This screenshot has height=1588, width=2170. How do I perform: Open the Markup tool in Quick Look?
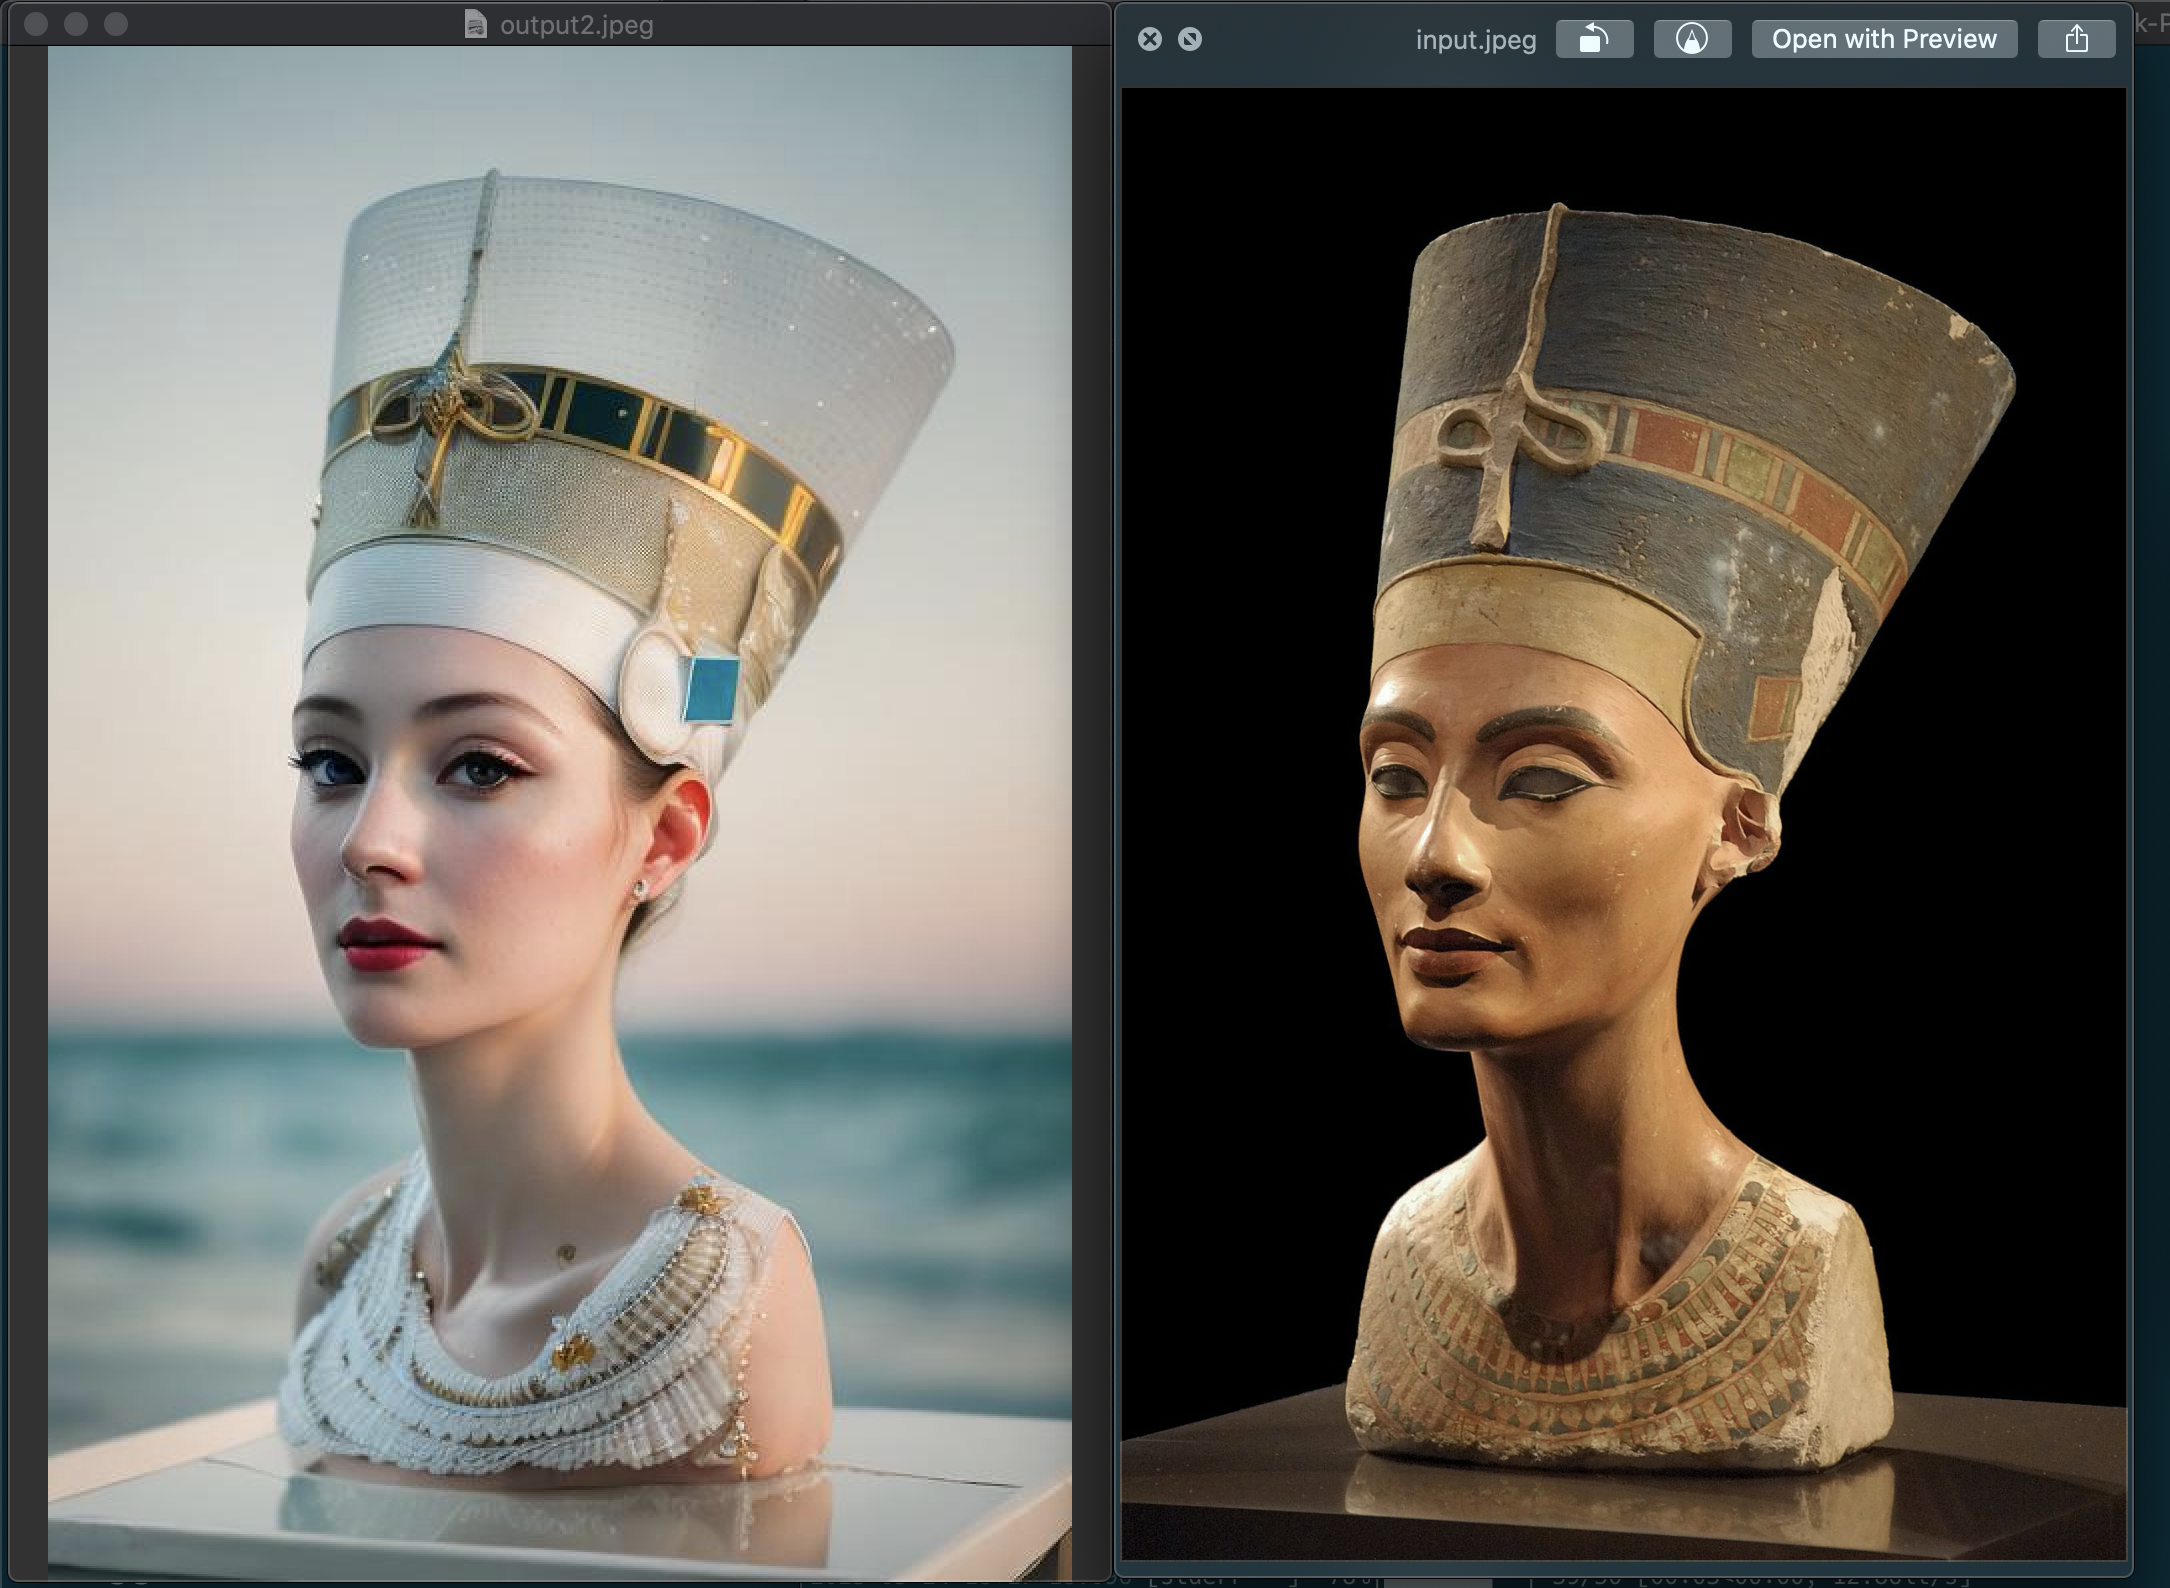point(1691,39)
